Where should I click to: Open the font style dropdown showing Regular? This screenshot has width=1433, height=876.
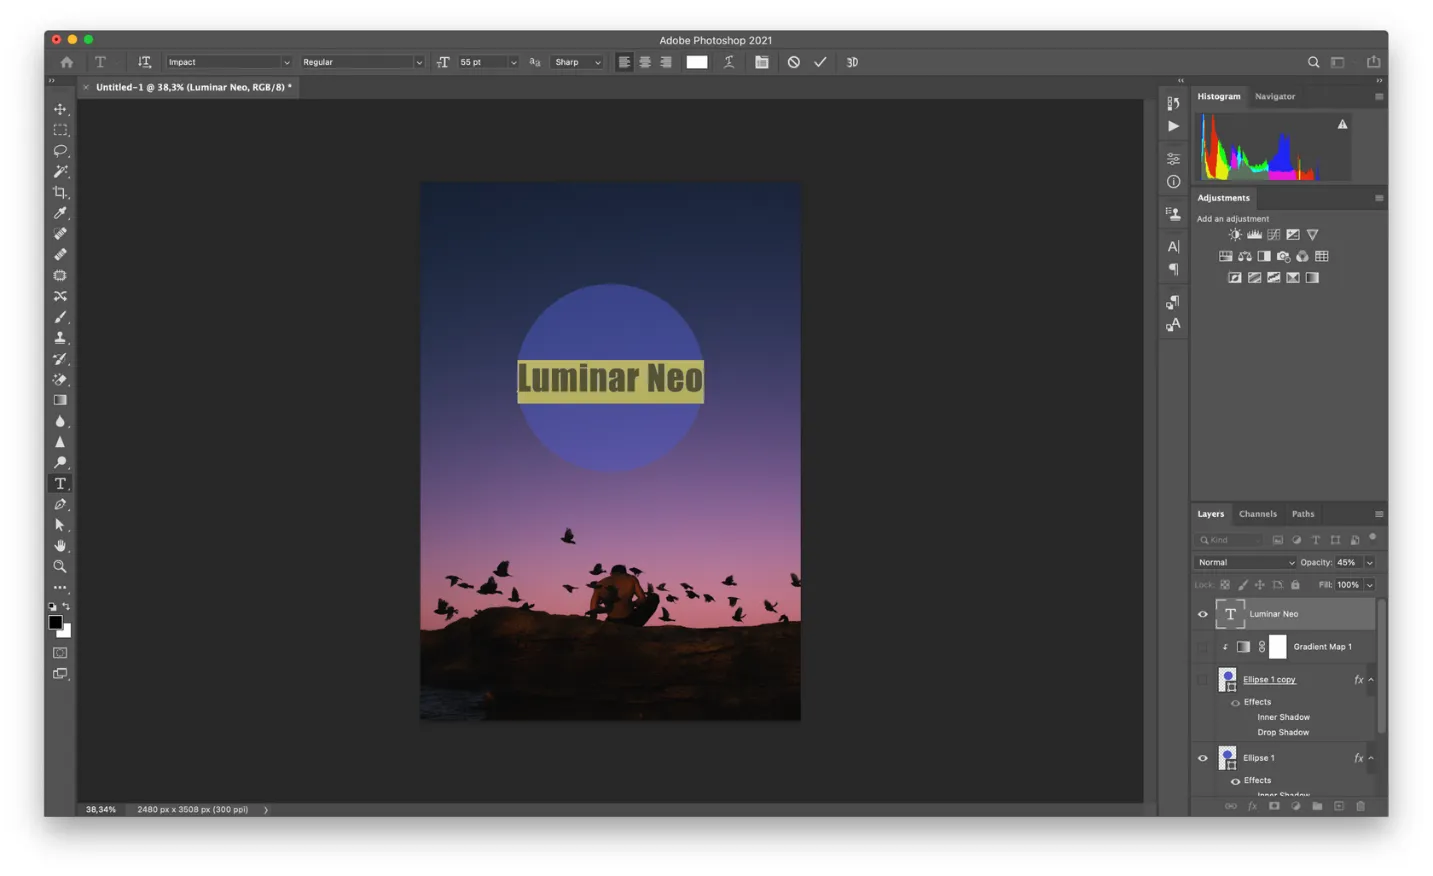pyautogui.click(x=362, y=62)
